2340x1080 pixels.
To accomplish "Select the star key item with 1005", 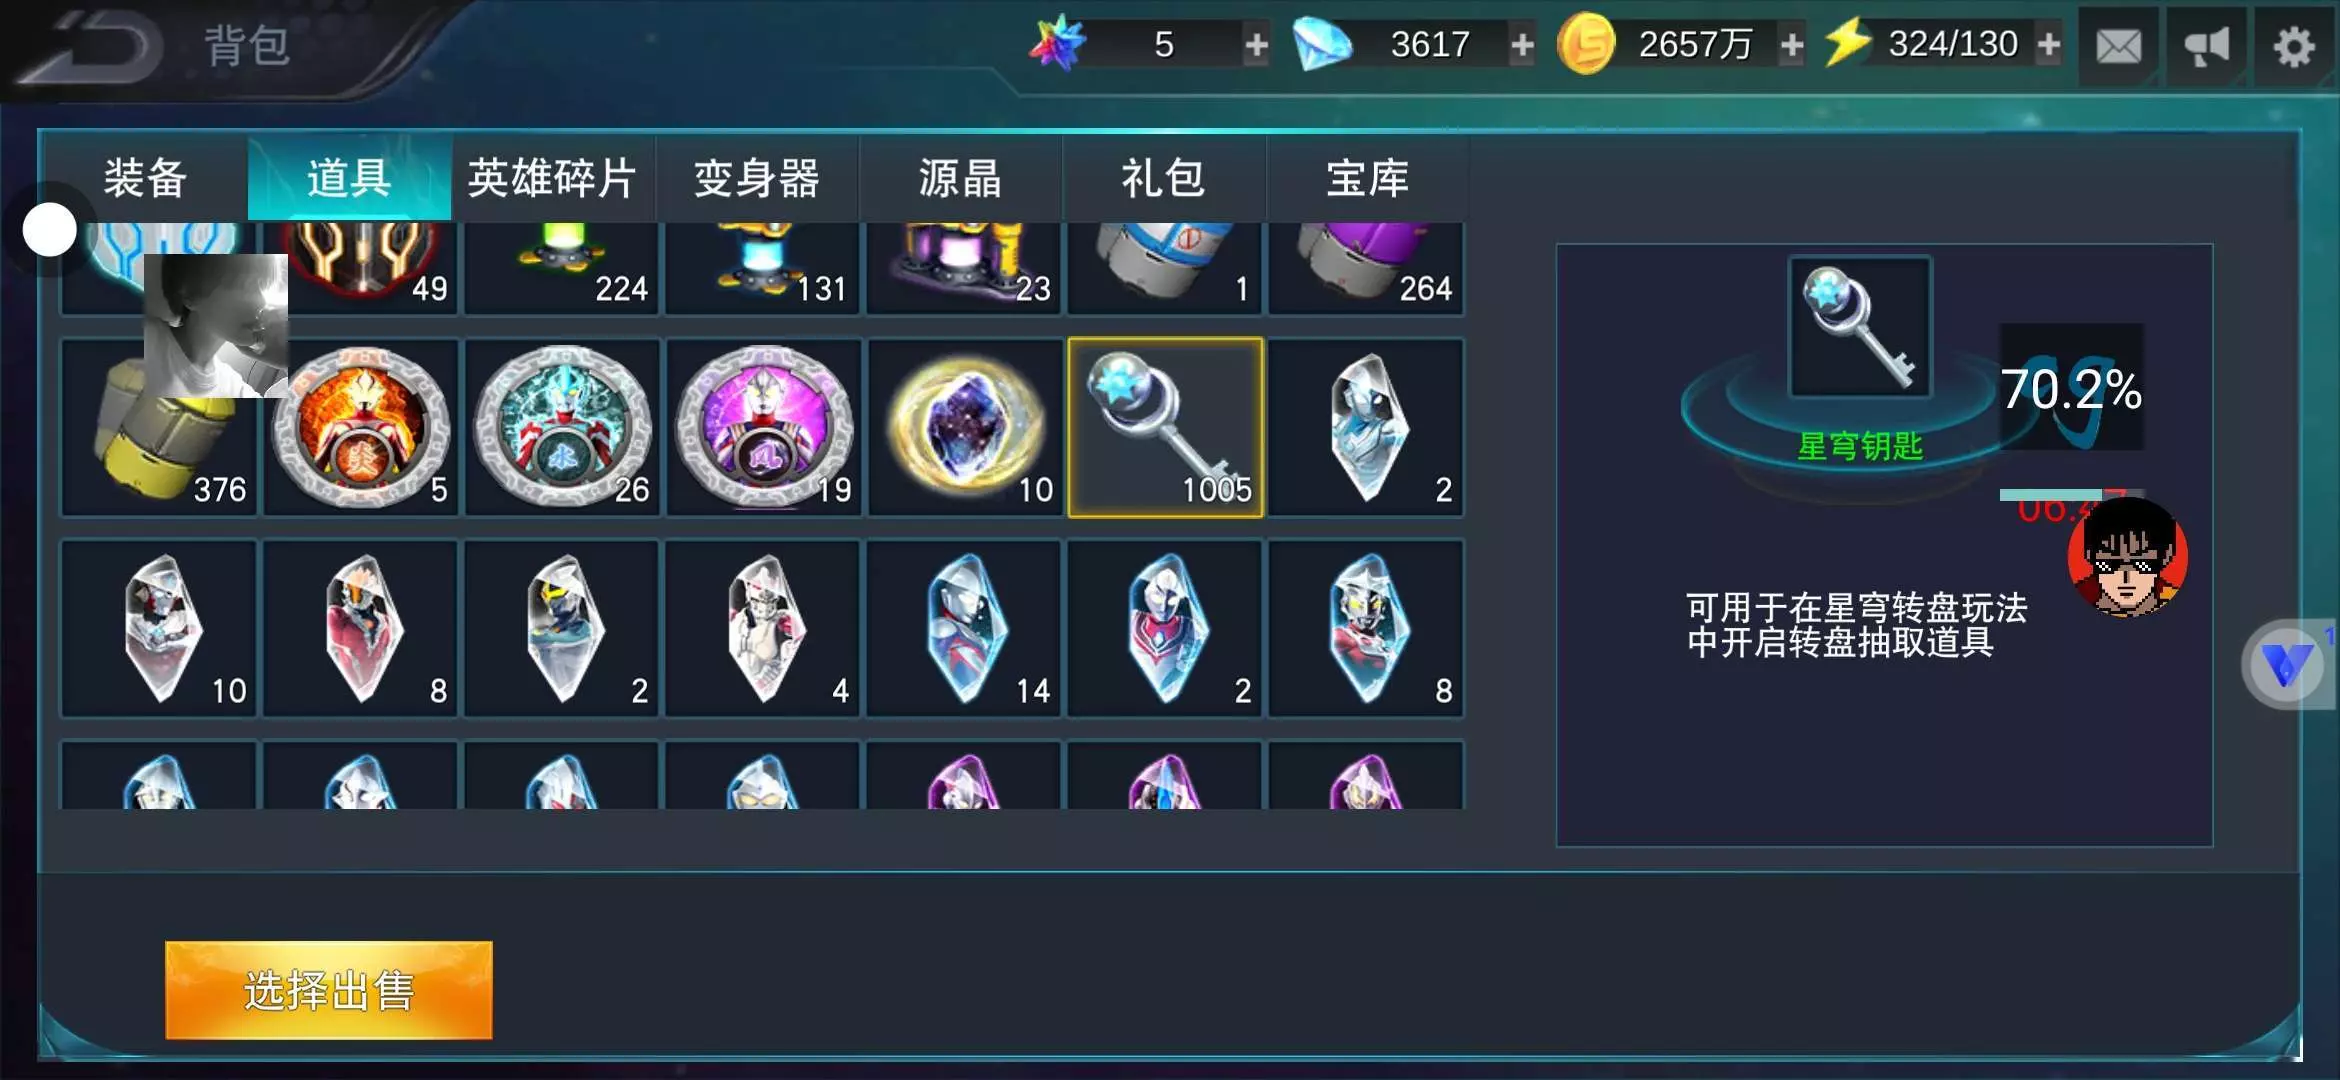I will (1165, 428).
